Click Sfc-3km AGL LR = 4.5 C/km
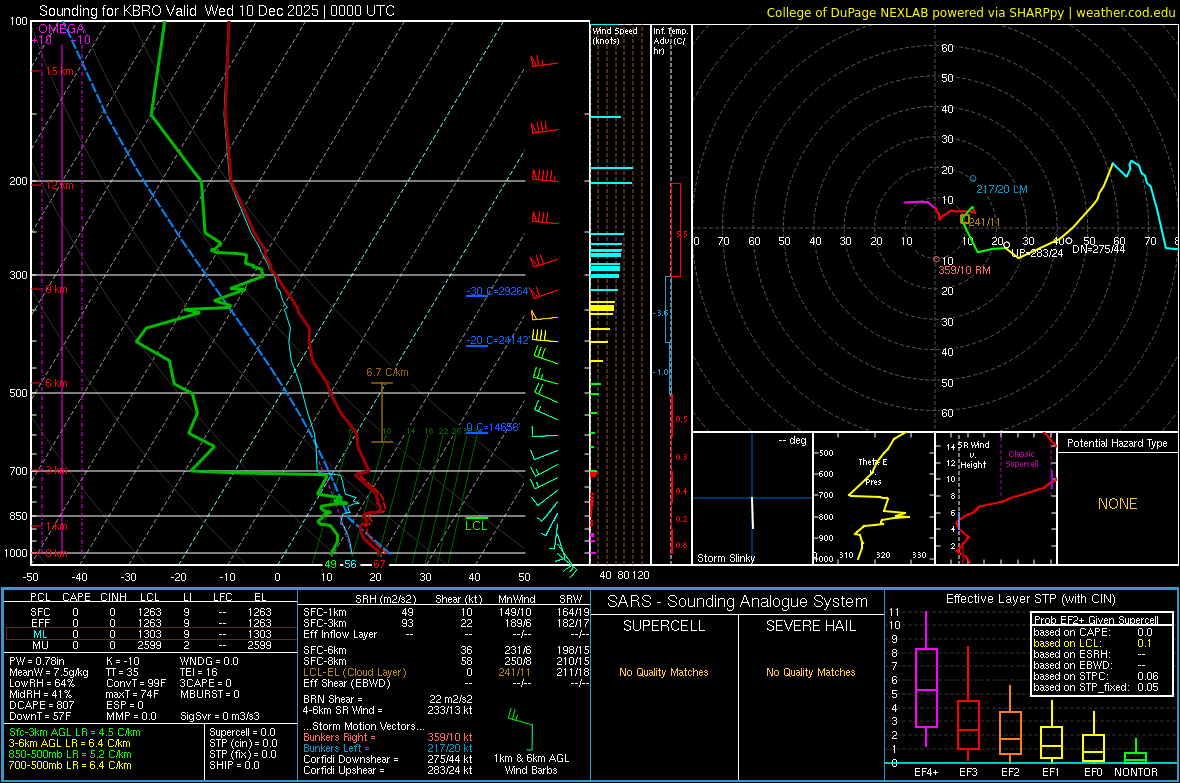 75,732
